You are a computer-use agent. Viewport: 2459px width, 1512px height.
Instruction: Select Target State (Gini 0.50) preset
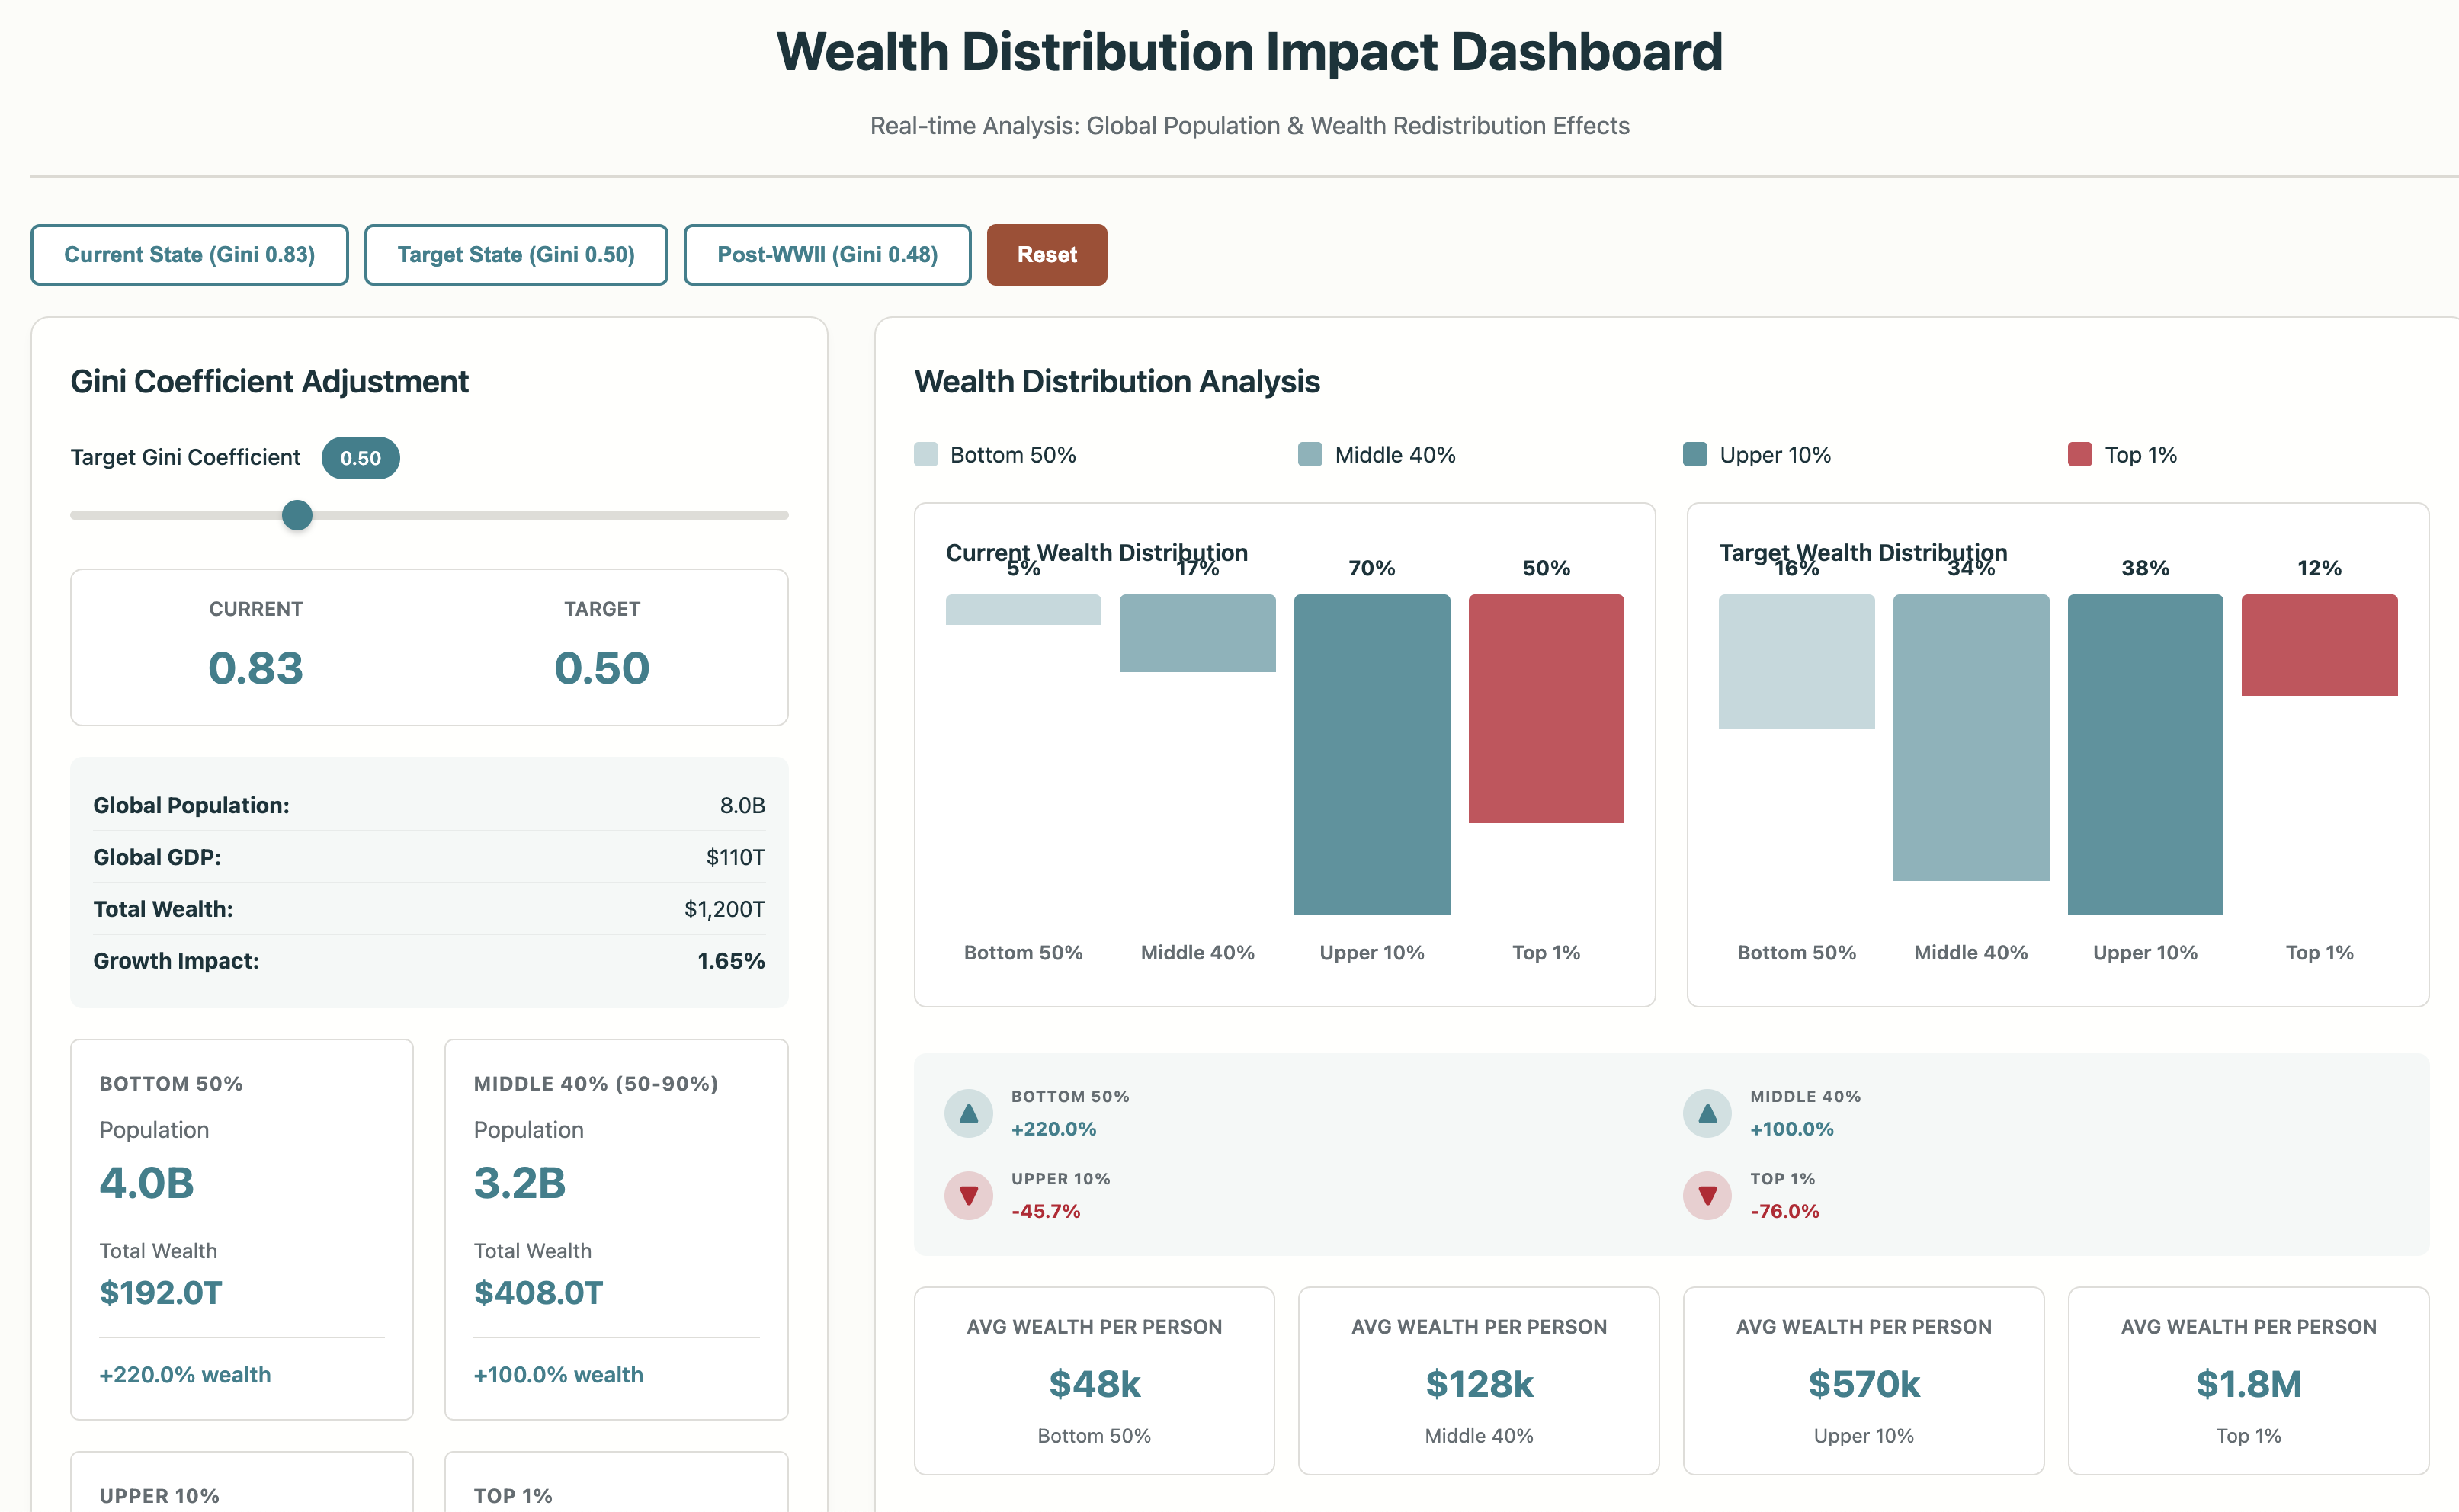coord(516,255)
